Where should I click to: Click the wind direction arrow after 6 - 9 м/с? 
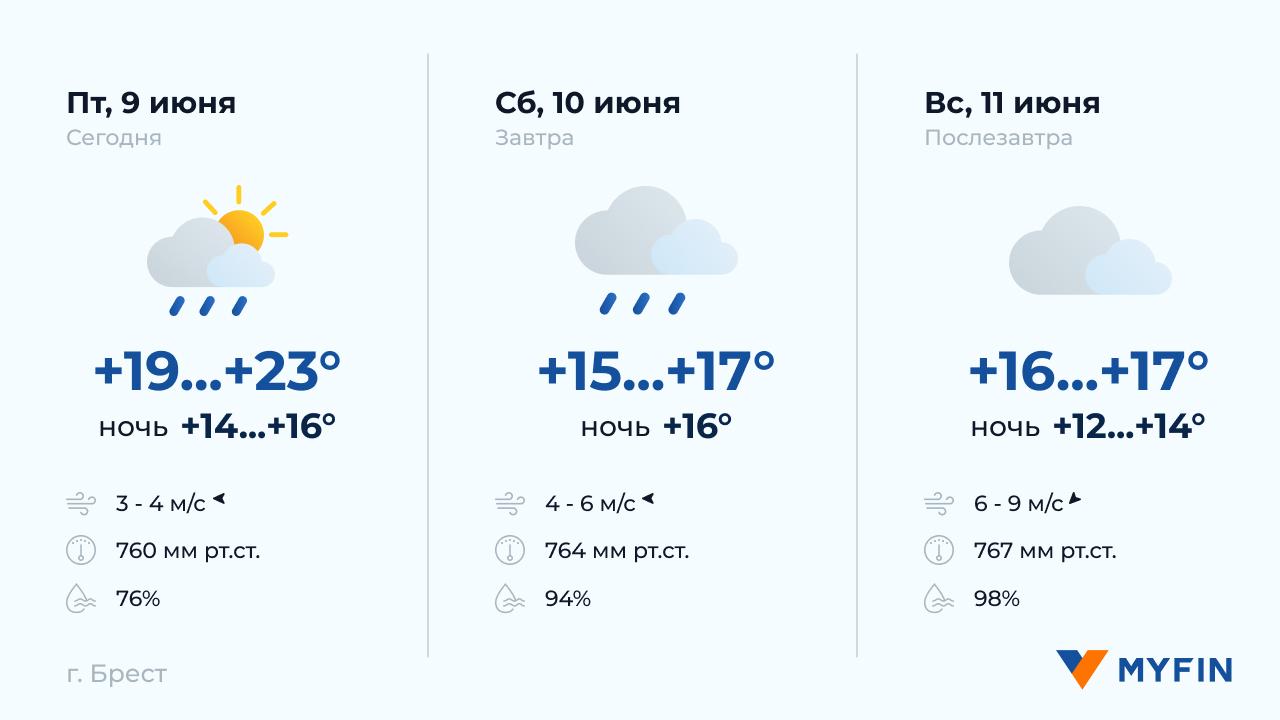tap(1074, 499)
